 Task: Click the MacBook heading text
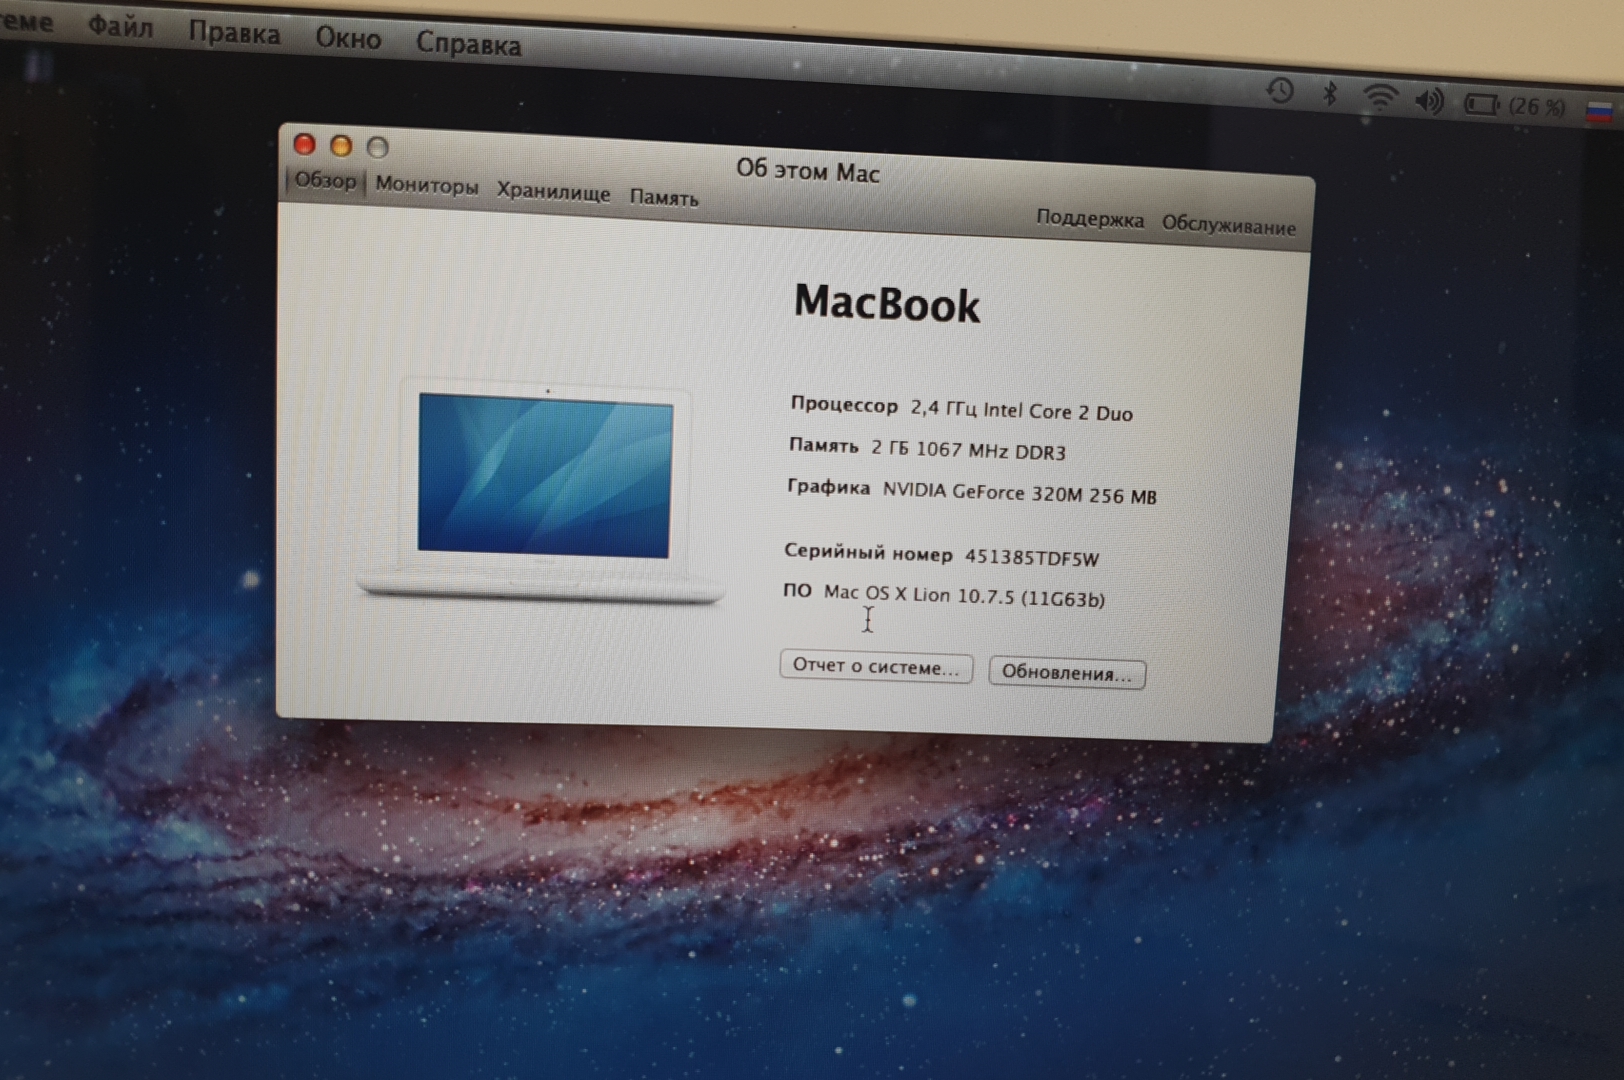[886, 305]
